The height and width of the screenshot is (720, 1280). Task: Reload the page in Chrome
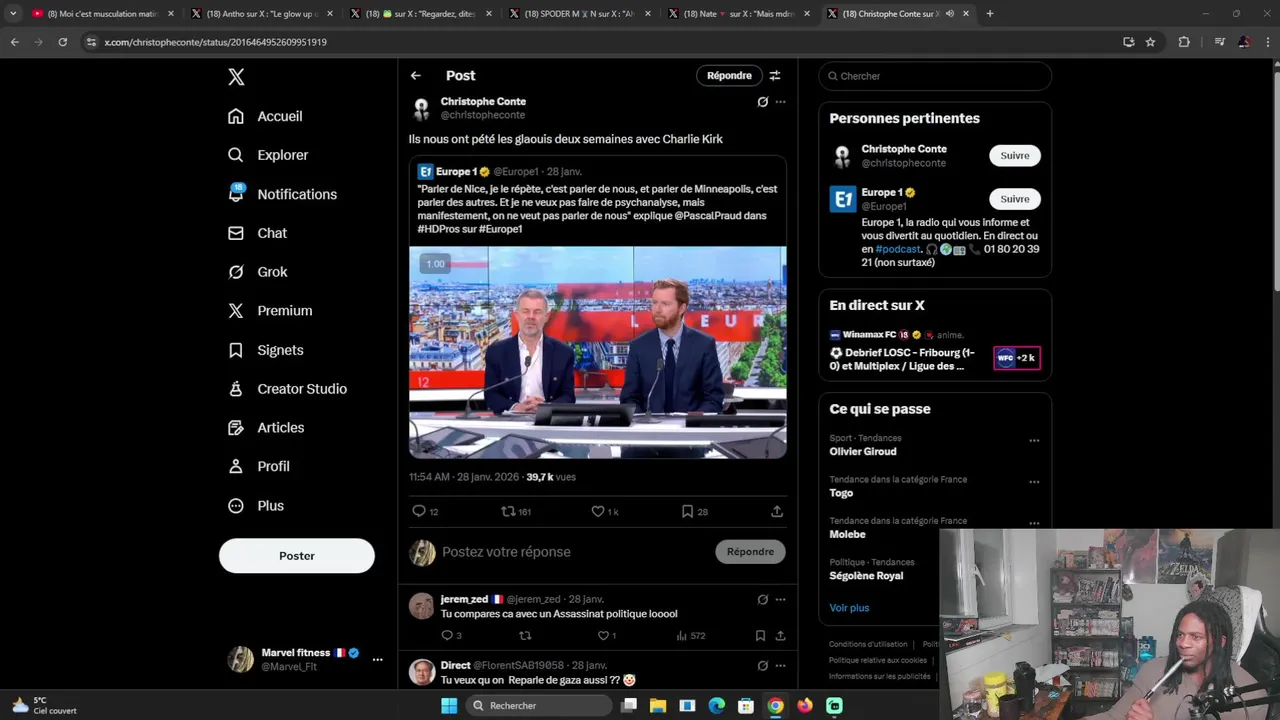(x=62, y=42)
